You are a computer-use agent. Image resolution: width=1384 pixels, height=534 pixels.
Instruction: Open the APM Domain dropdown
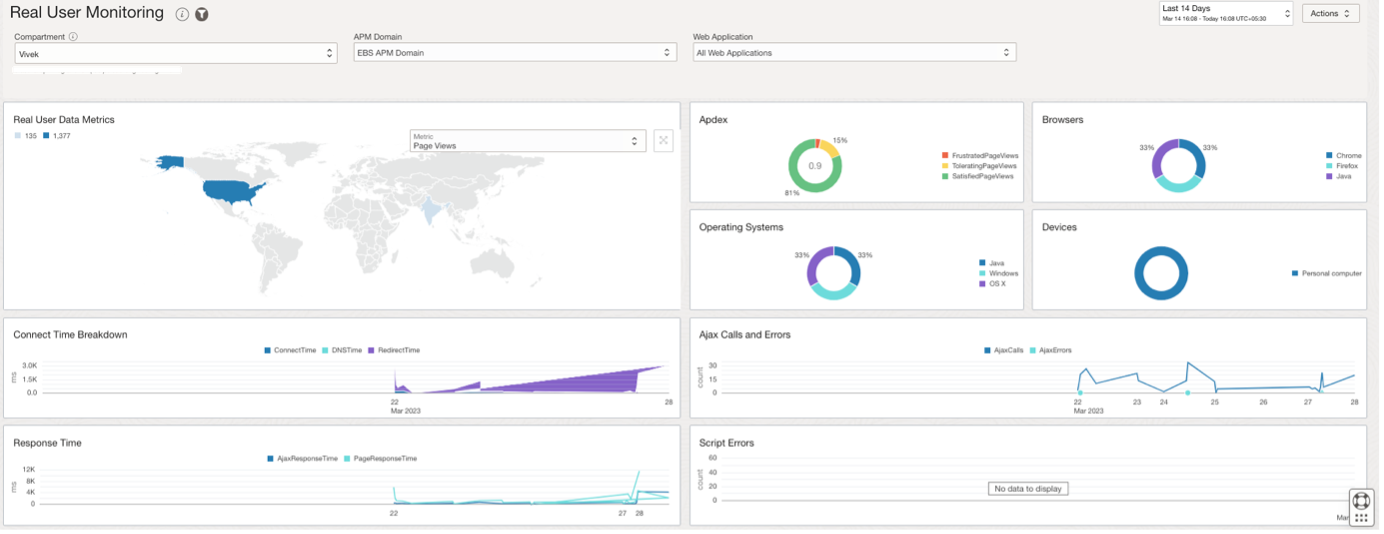(515, 53)
